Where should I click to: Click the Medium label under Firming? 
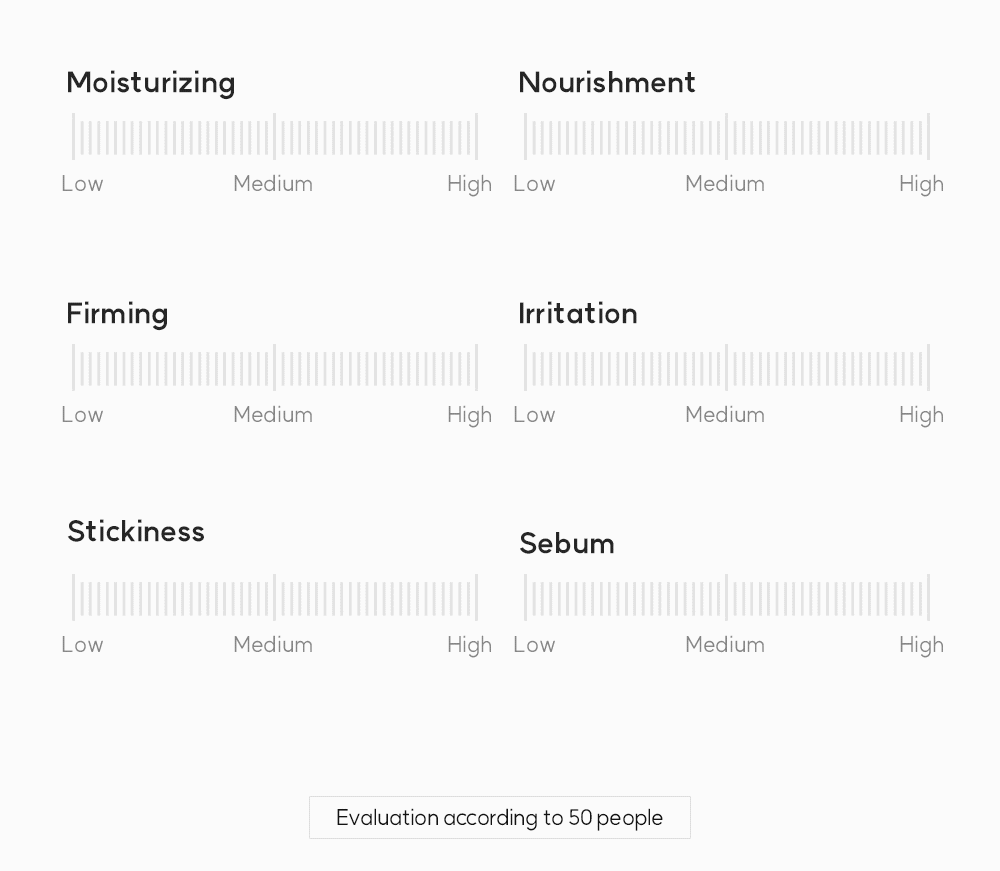pos(273,415)
